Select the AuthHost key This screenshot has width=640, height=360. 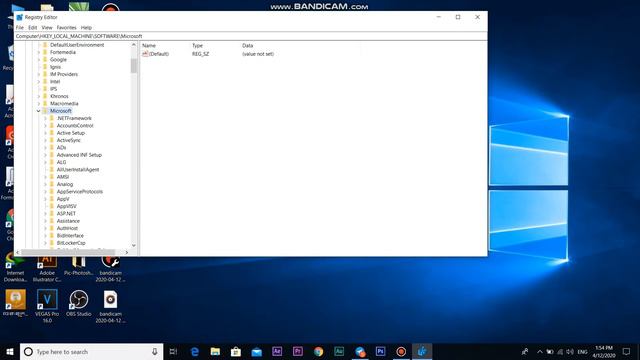pyautogui.click(x=67, y=229)
